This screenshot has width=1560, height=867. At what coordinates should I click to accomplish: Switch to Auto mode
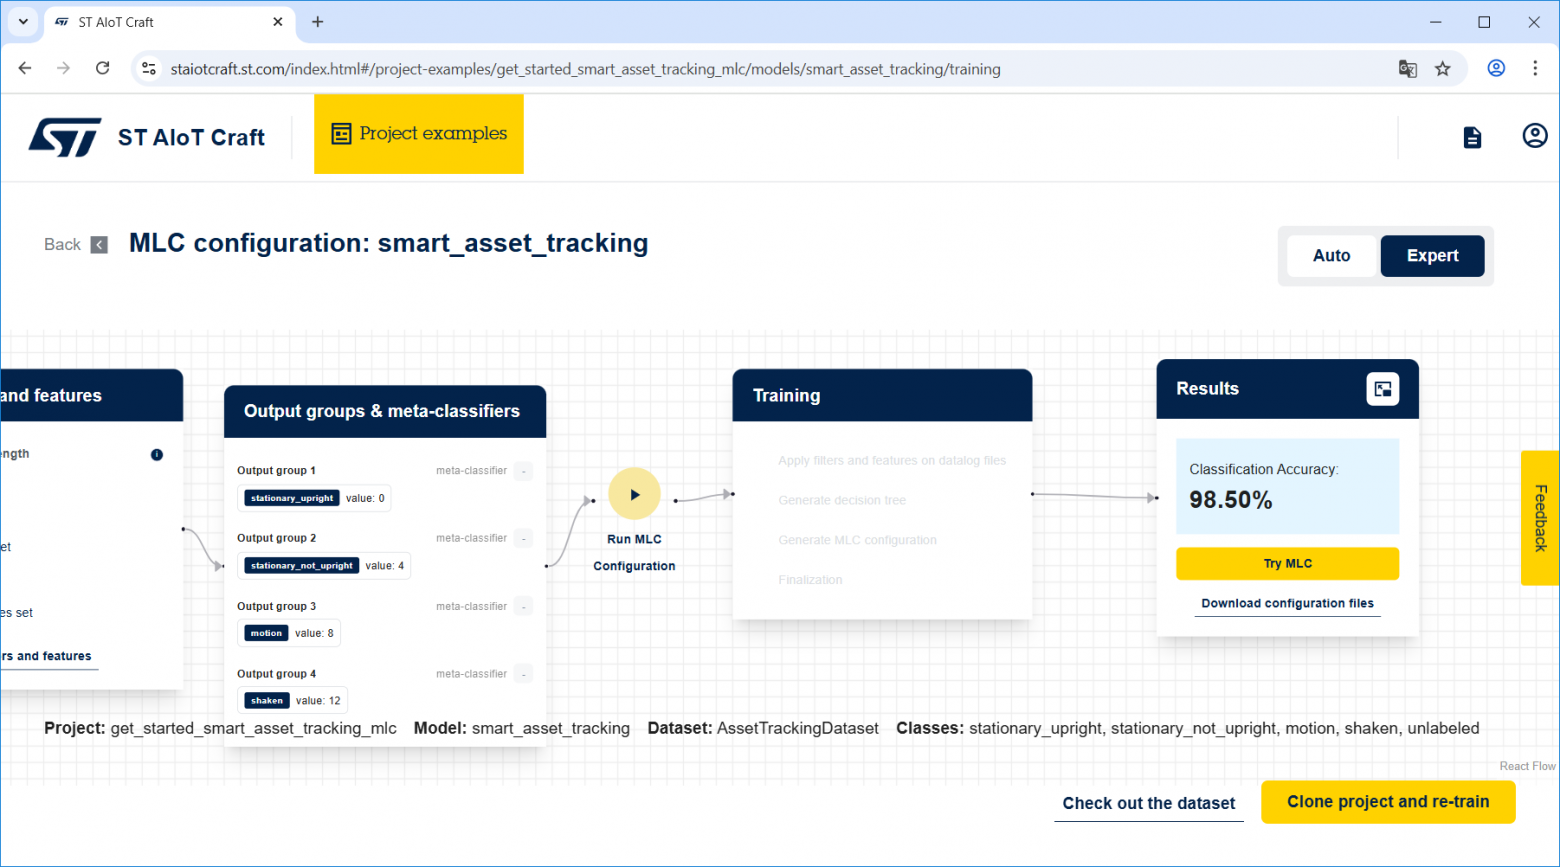pos(1331,256)
